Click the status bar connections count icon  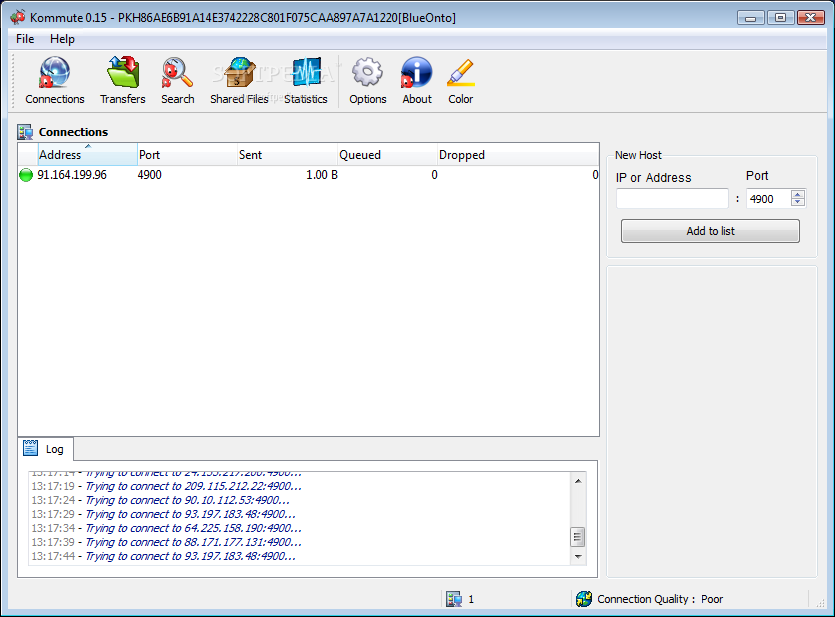click(x=454, y=599)
